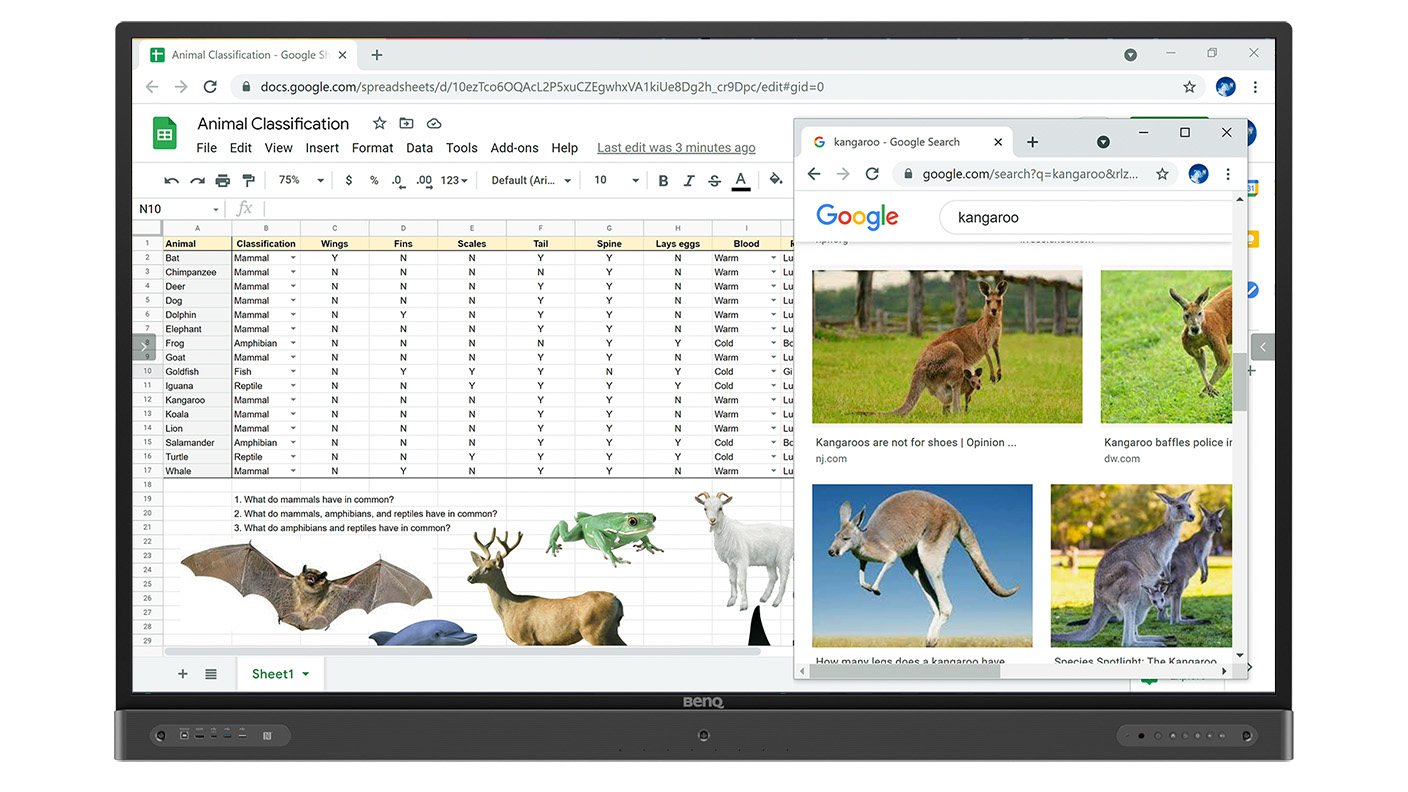
Task: Toggle bold formatting
Action: click(x=663, y=180)
